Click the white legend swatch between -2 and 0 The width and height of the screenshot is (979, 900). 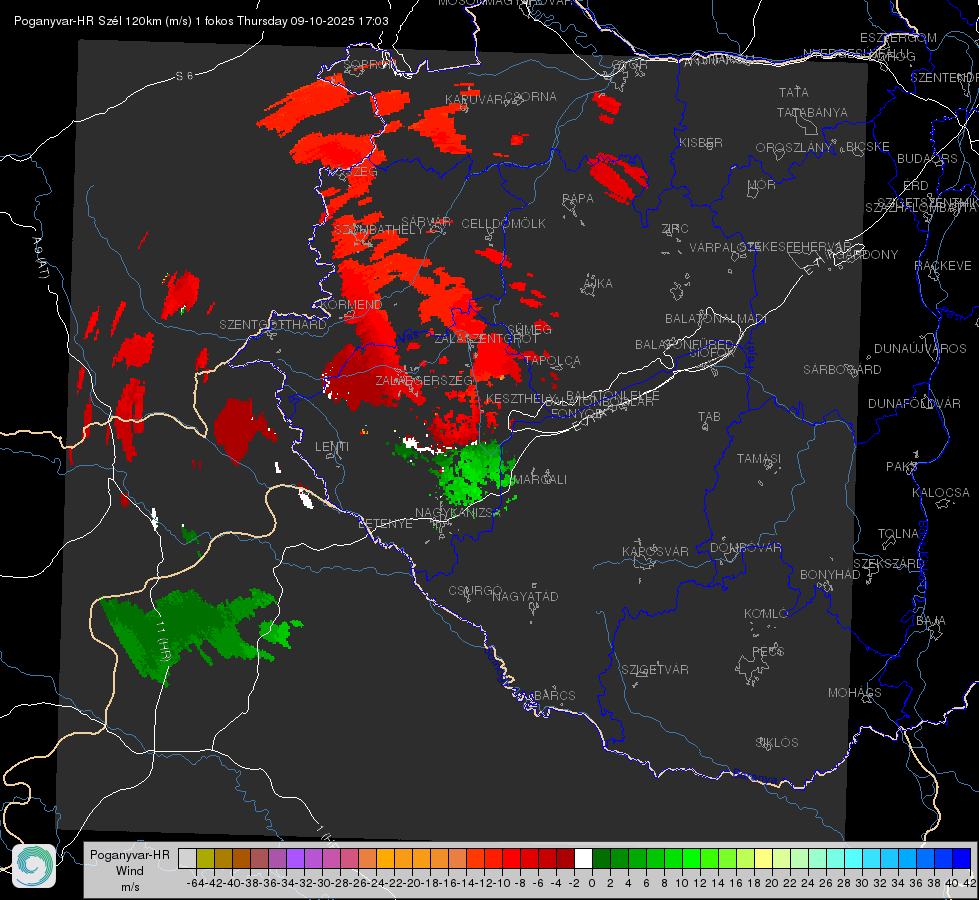point(583,858)
